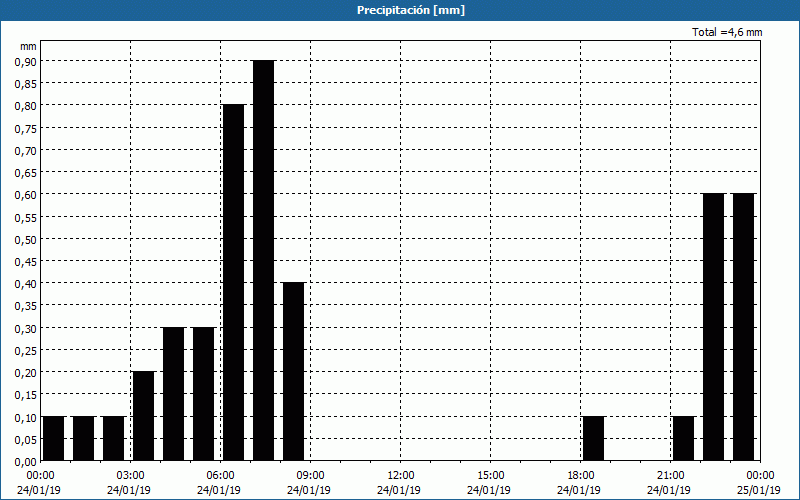Image resolution: width=800 pixels, height=500 pixels.
Task: Select the 12:00 time label
Action: pos(401,476)
